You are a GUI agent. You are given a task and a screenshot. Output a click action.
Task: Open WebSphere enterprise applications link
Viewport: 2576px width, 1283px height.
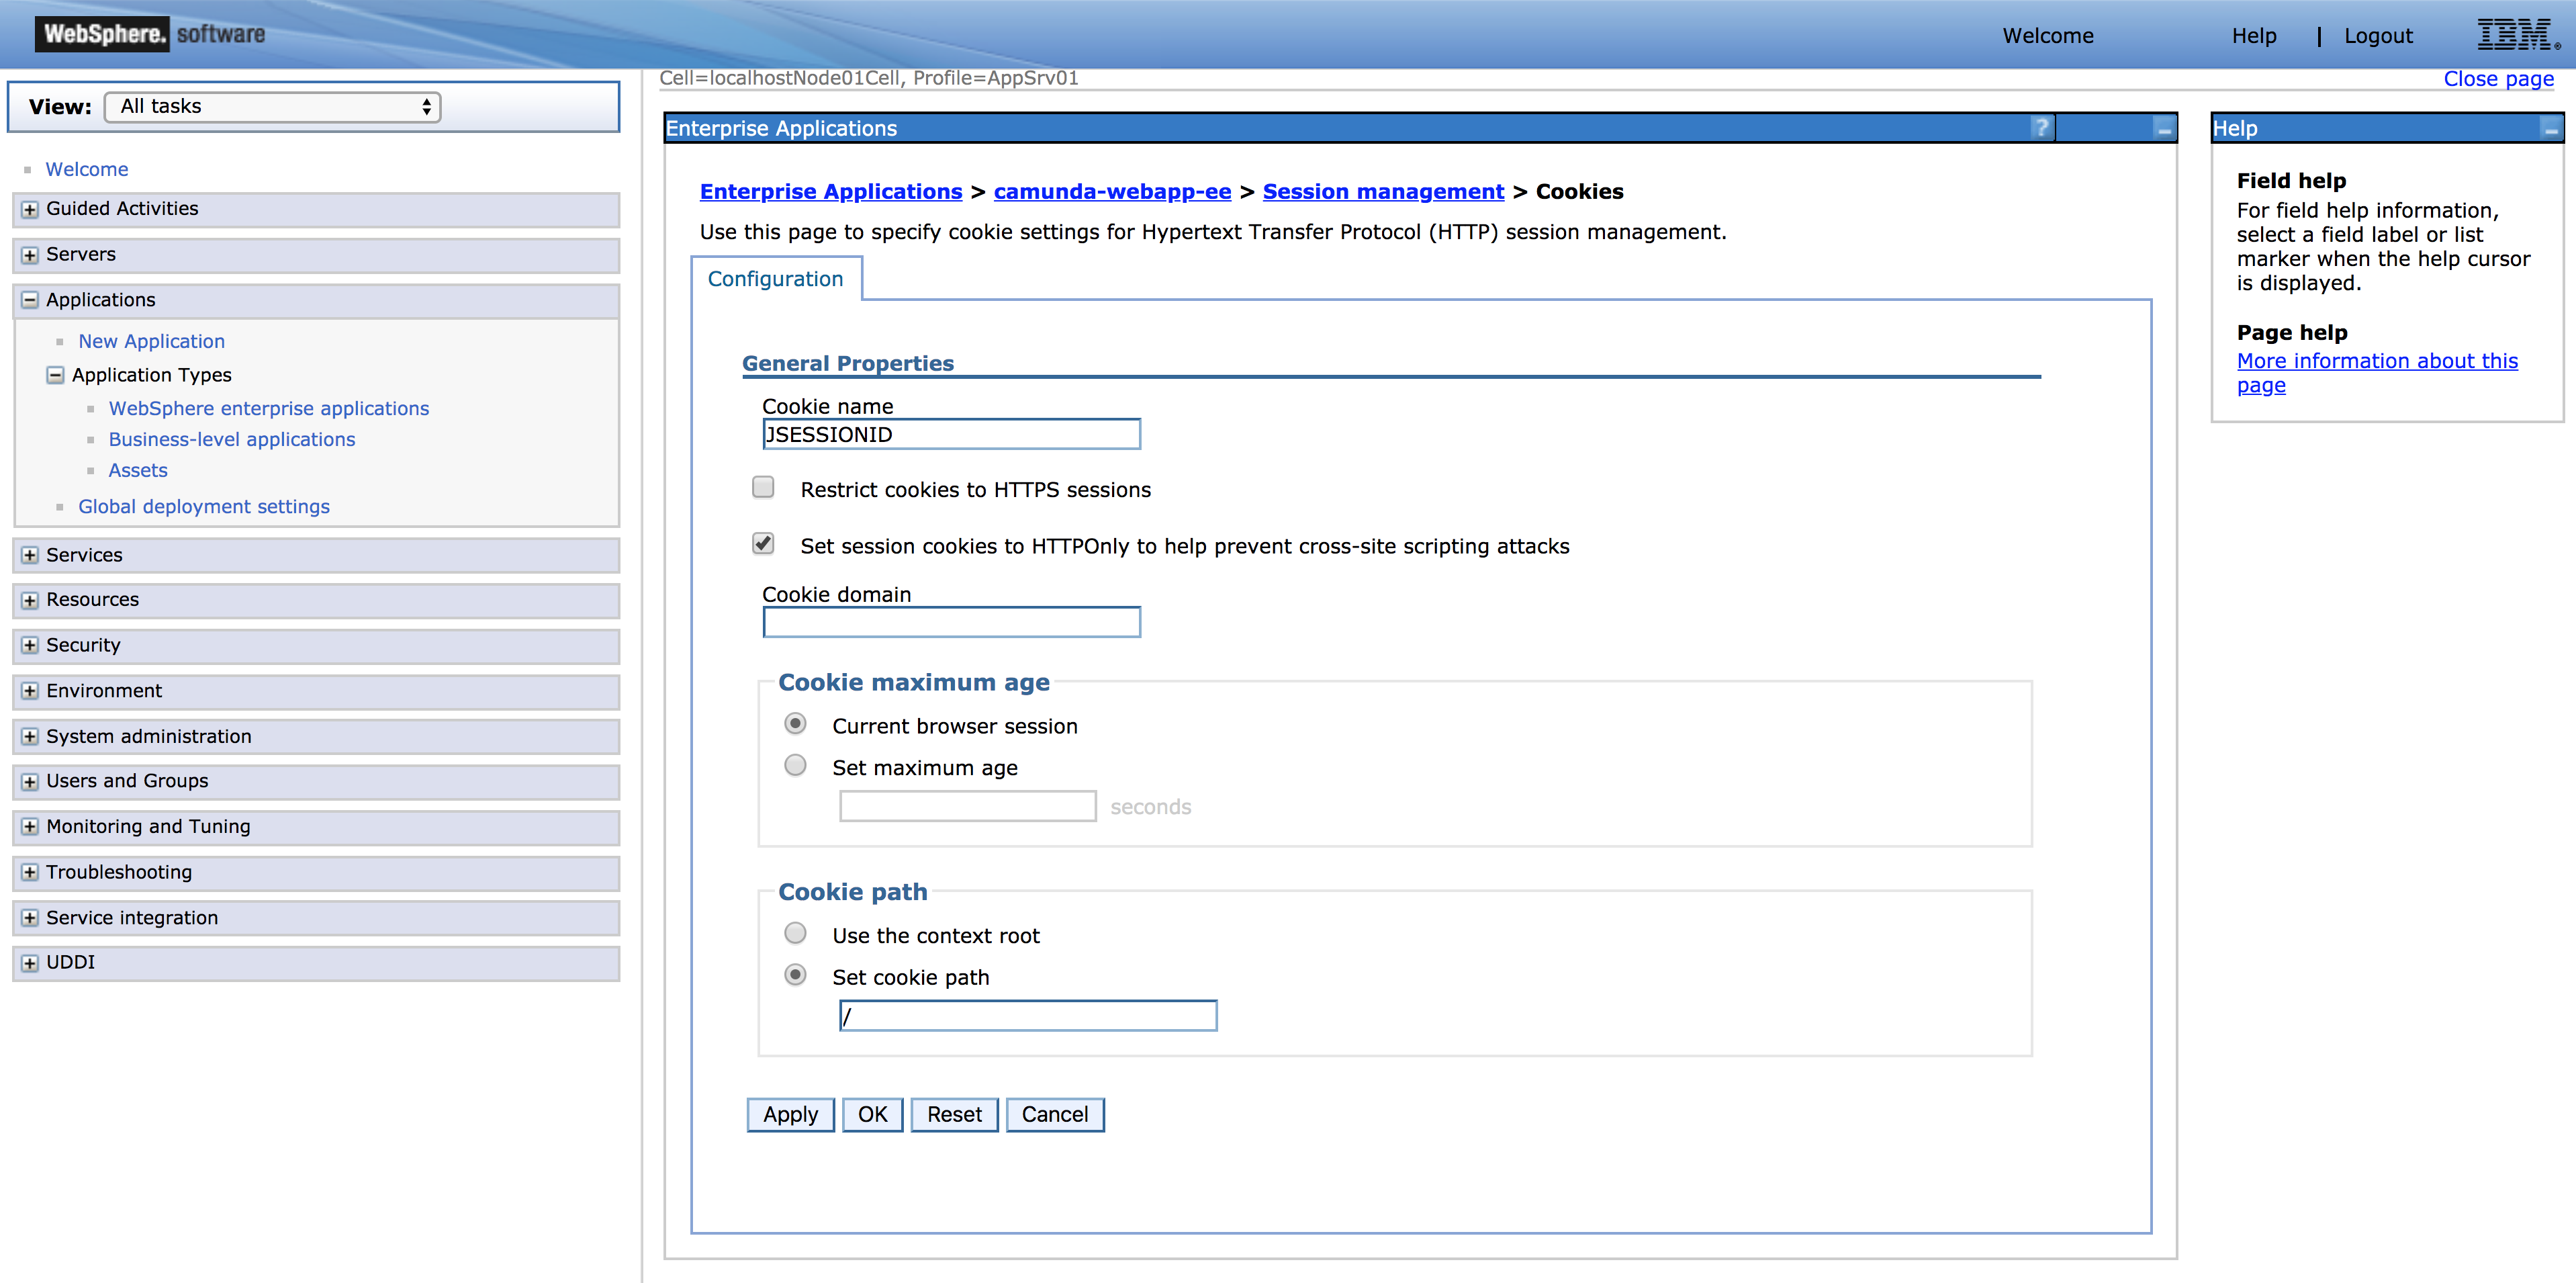point(269,408)
